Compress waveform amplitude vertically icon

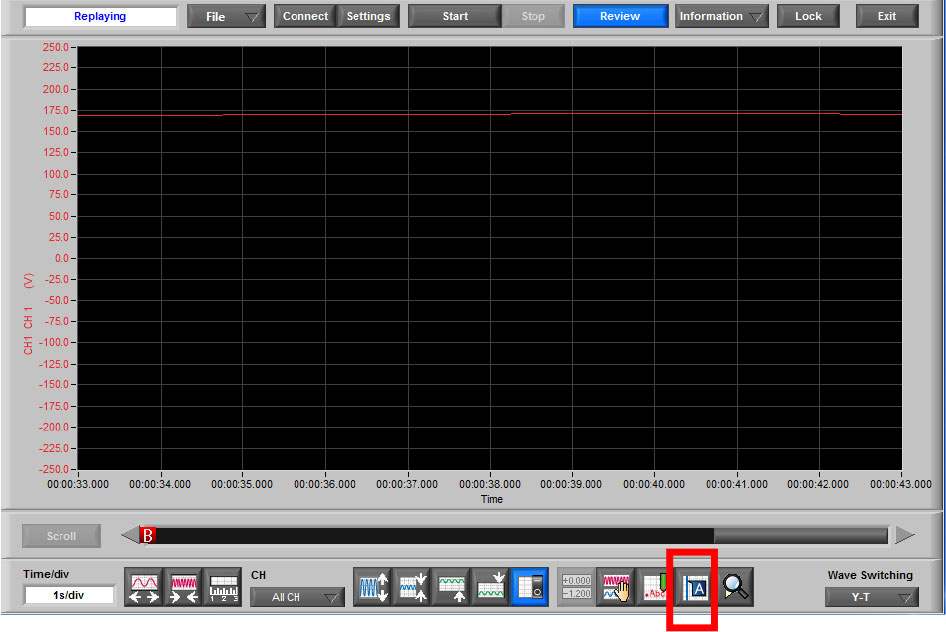click(412, 587)
